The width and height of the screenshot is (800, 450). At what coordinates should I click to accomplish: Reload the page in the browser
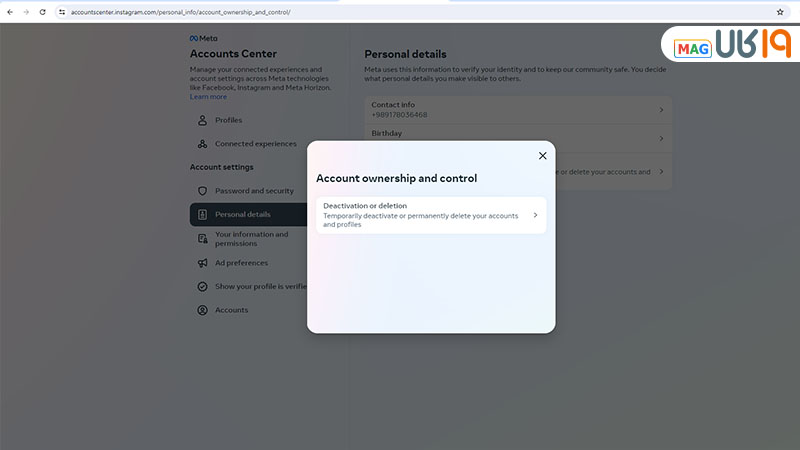pos(42,12)
